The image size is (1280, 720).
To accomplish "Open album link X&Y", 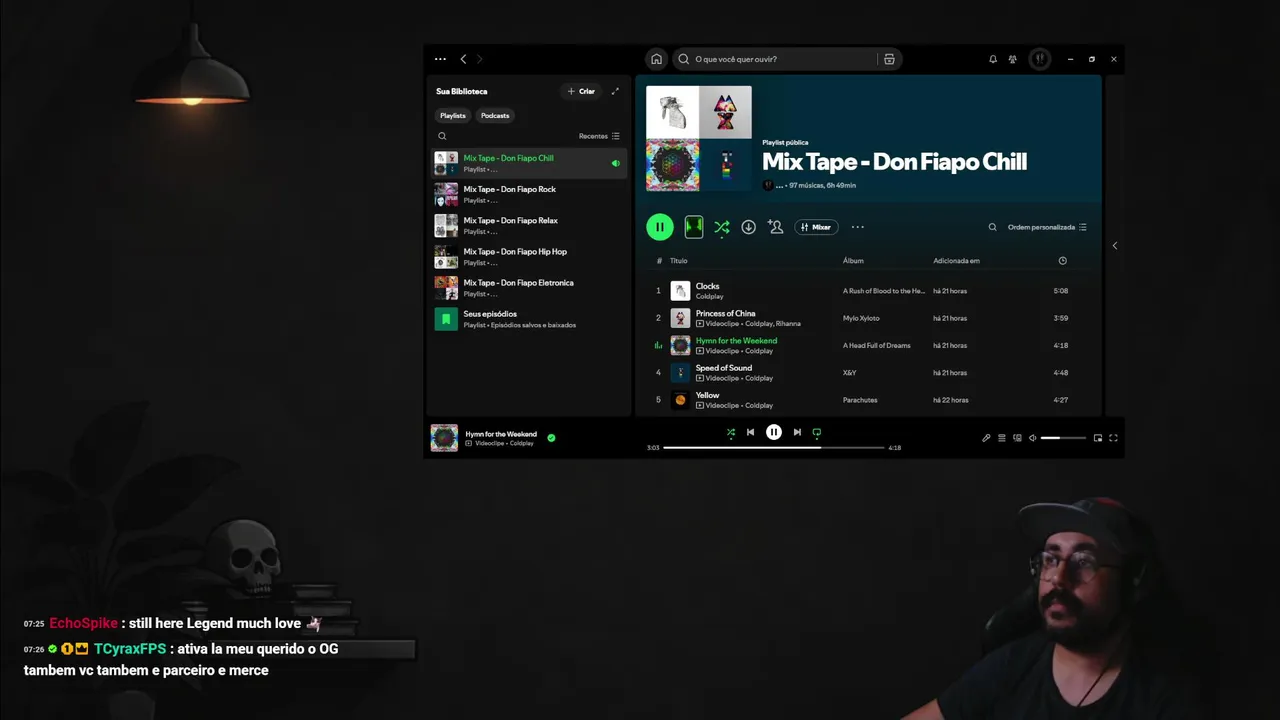I will (849, 373).
